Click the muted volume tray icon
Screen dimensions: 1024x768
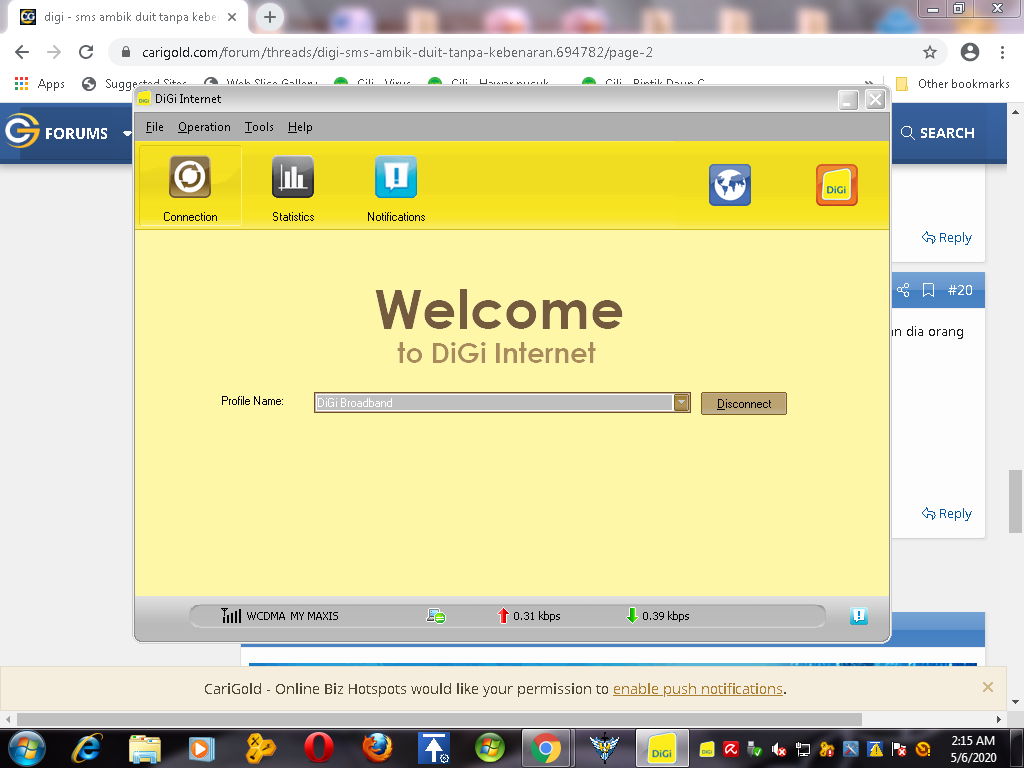(x=778, y=750)
